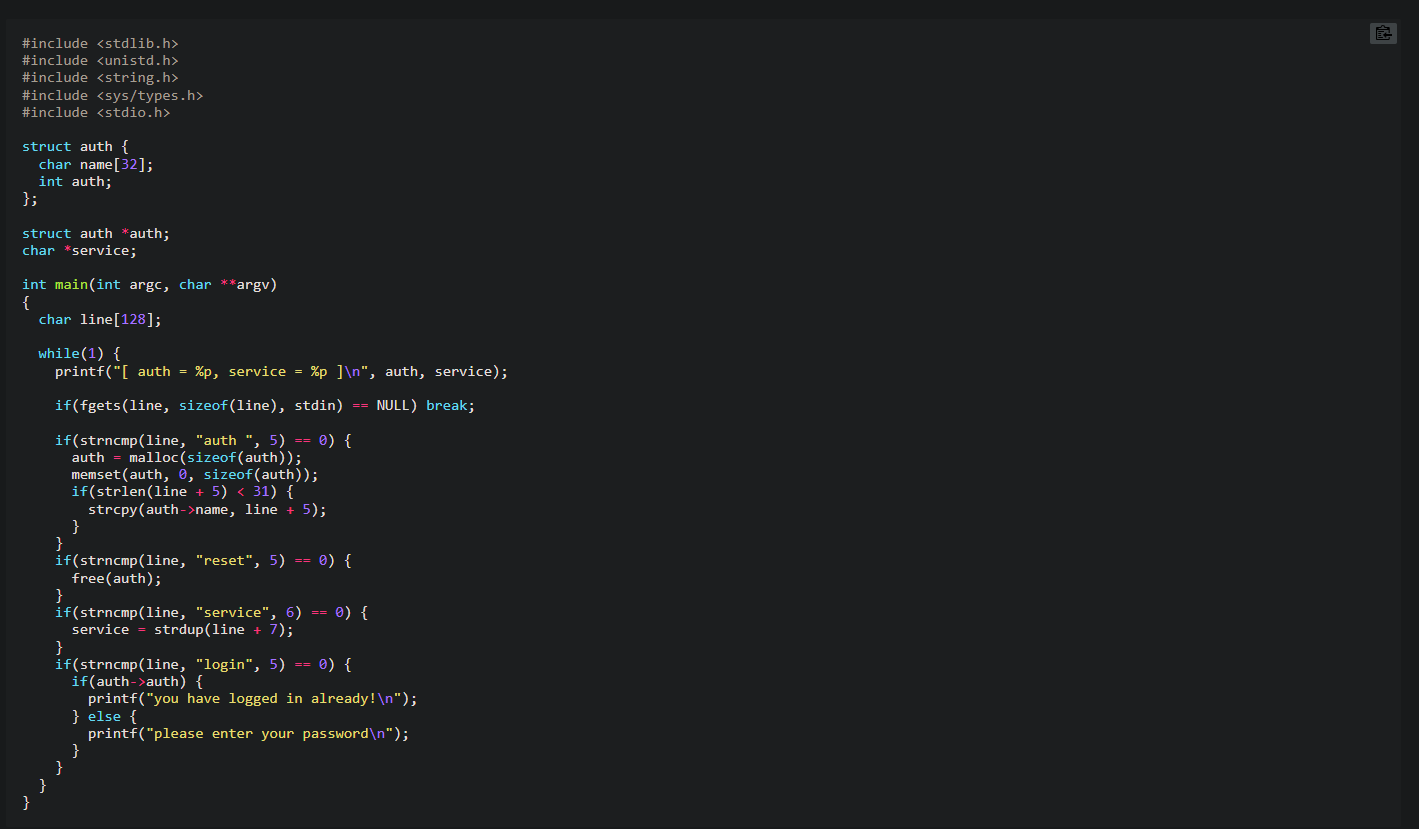Click the '#include <unistd.h>' line
Viewport: 1419px width, 829px height.
click(x=100, y=61)
